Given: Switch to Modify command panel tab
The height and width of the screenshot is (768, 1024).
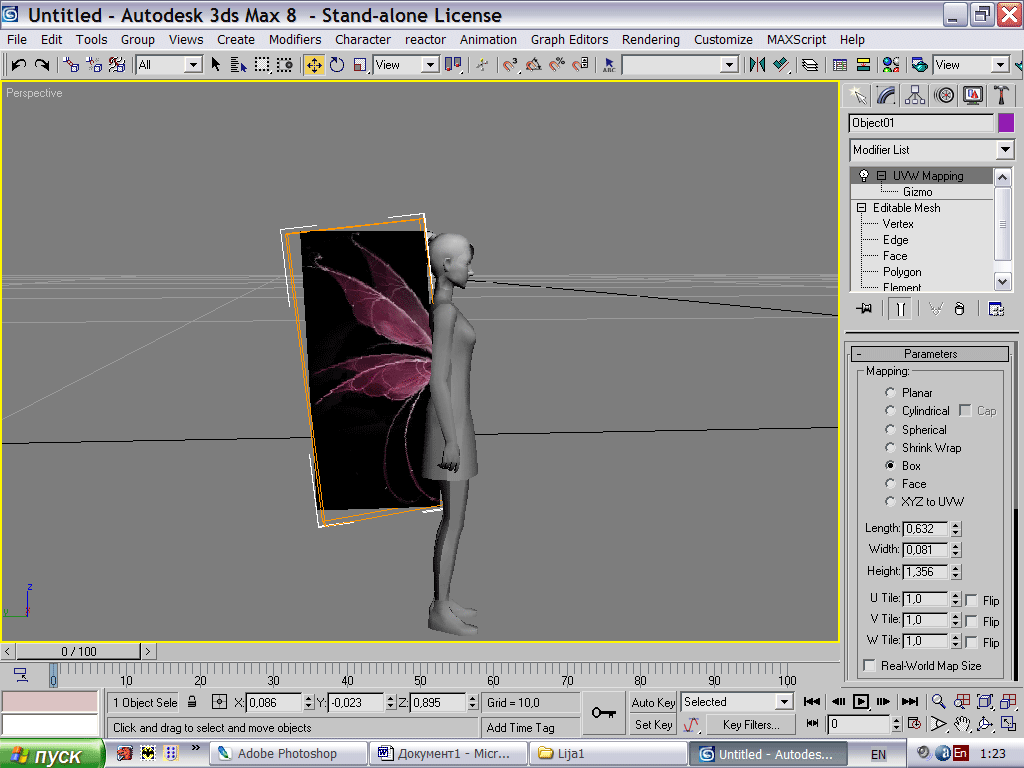Looking at the screenshot, I should 886,96.
